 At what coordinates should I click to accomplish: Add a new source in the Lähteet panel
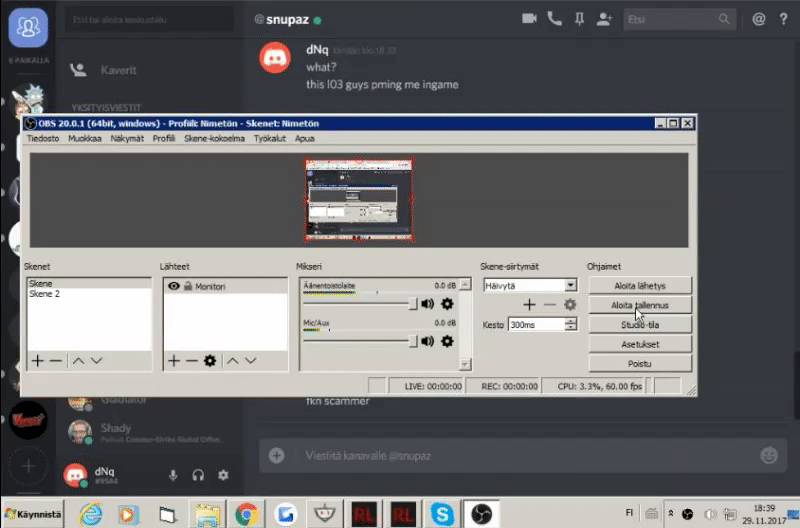click(x=173, y=361)
